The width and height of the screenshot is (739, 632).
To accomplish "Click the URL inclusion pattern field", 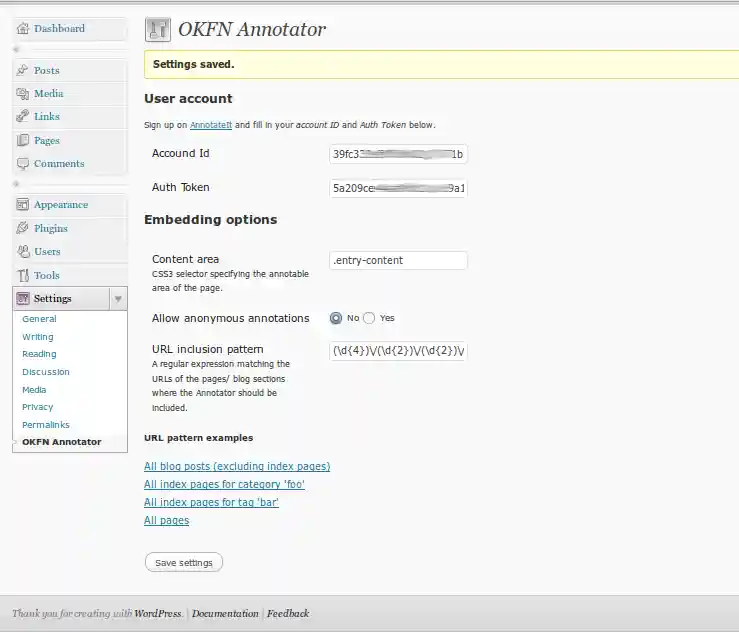I will 398,351.
